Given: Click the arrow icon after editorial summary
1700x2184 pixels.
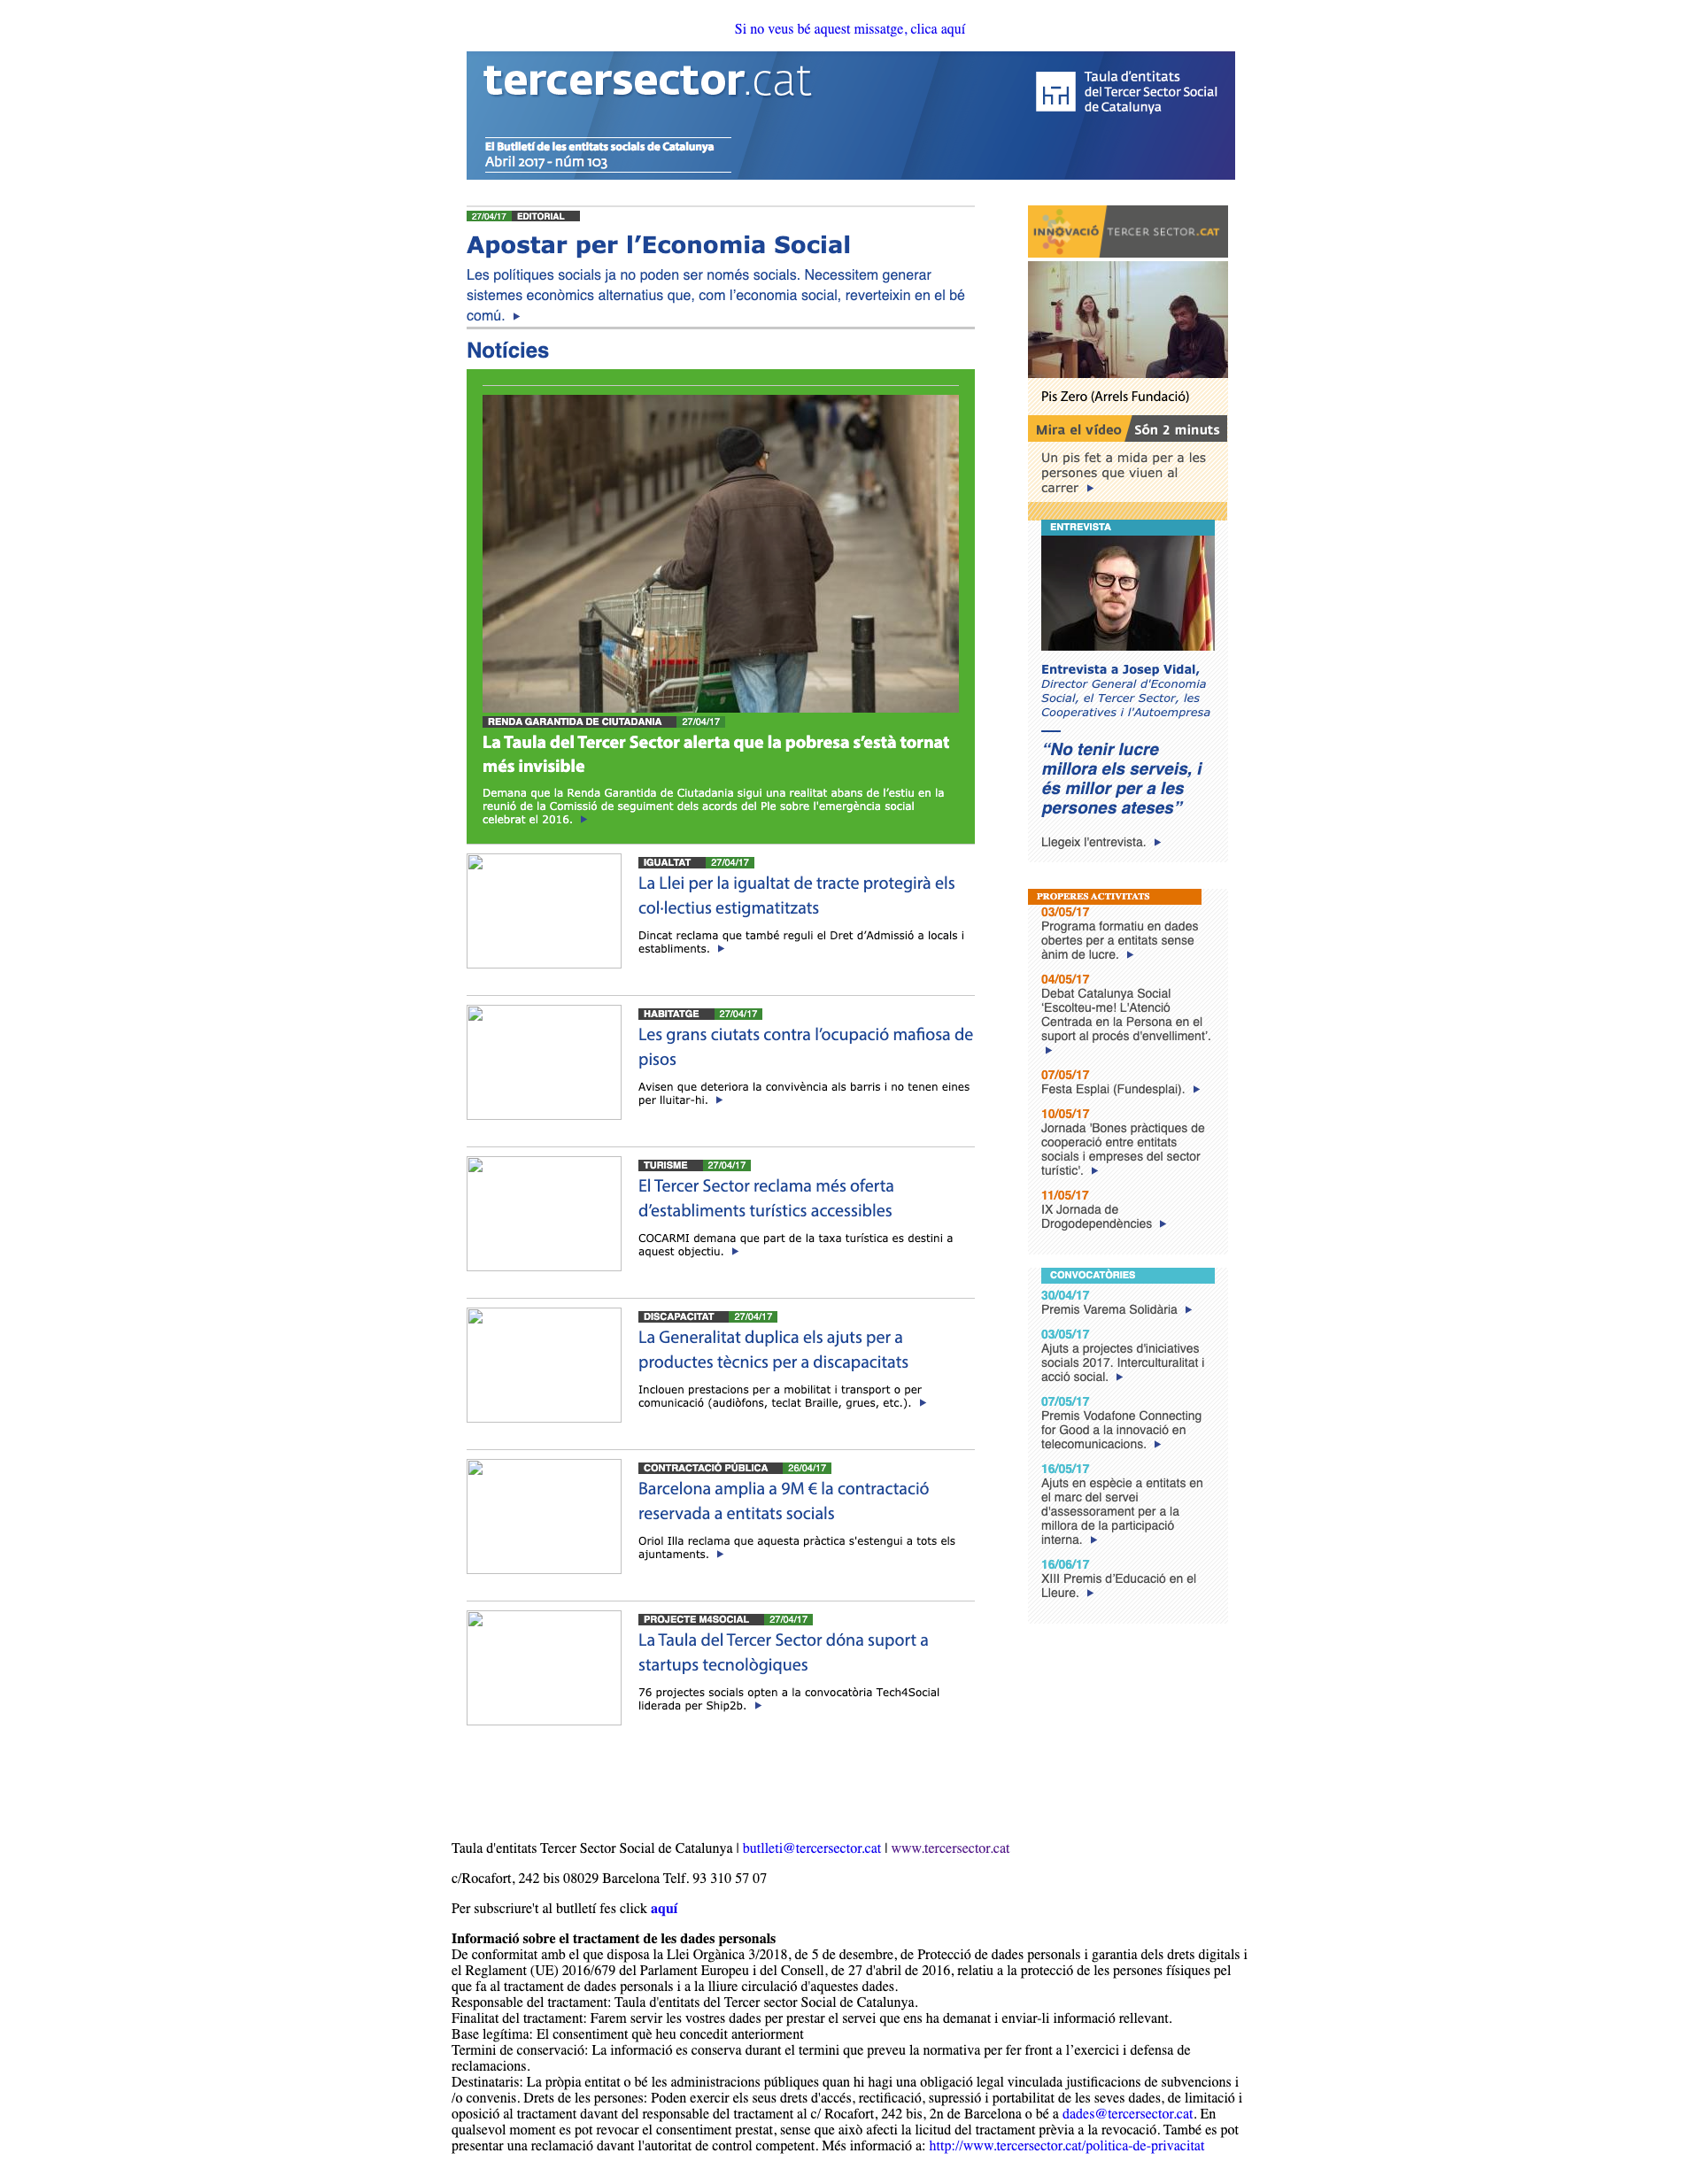Looking at the screenshot, I should [516, 316].
